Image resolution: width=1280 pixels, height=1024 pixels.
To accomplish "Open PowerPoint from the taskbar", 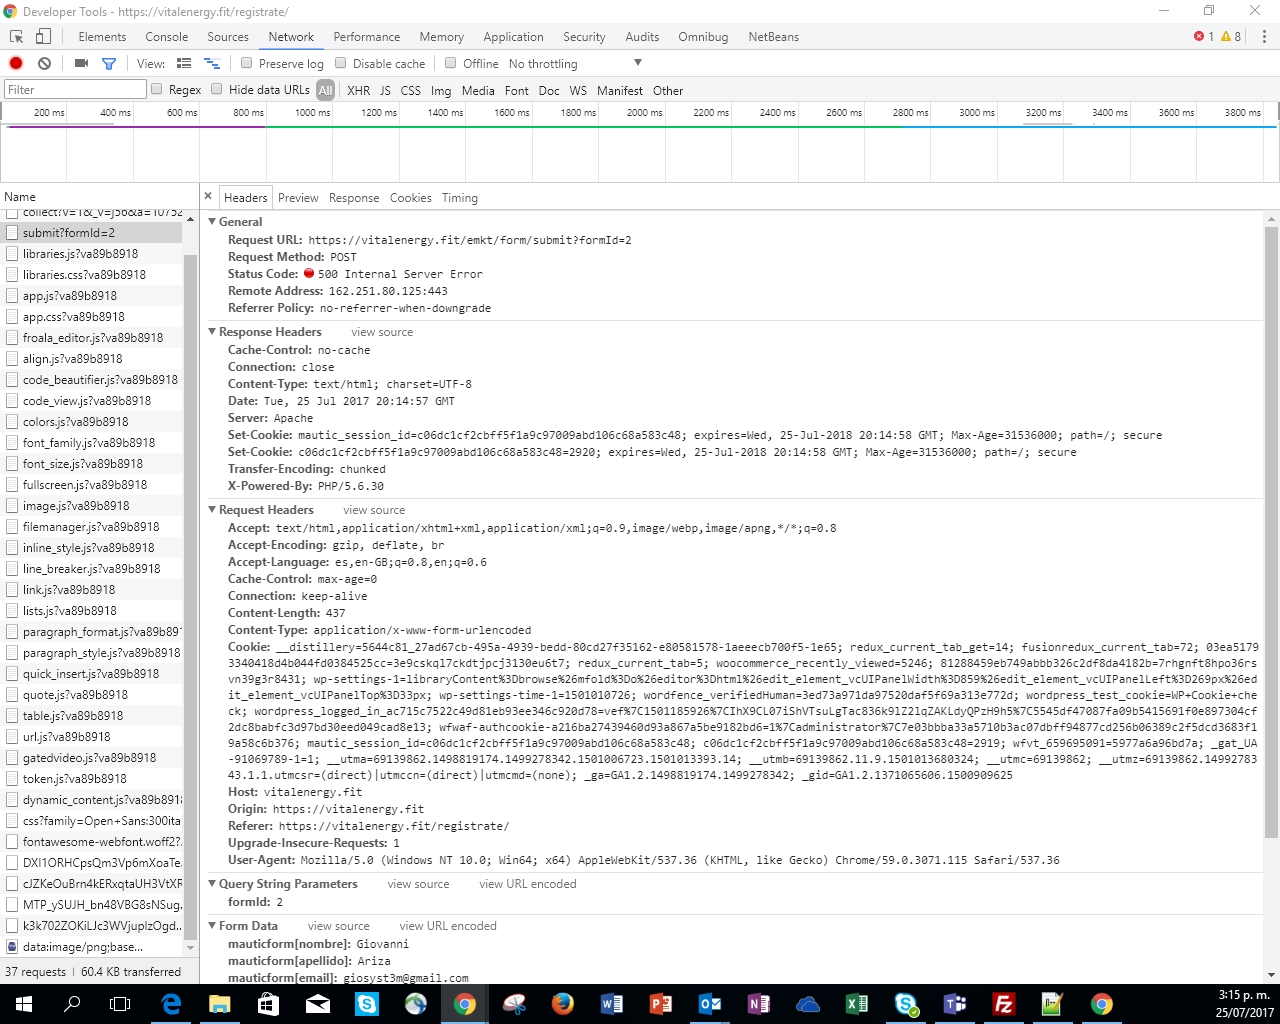I will tap(661, 1004).
